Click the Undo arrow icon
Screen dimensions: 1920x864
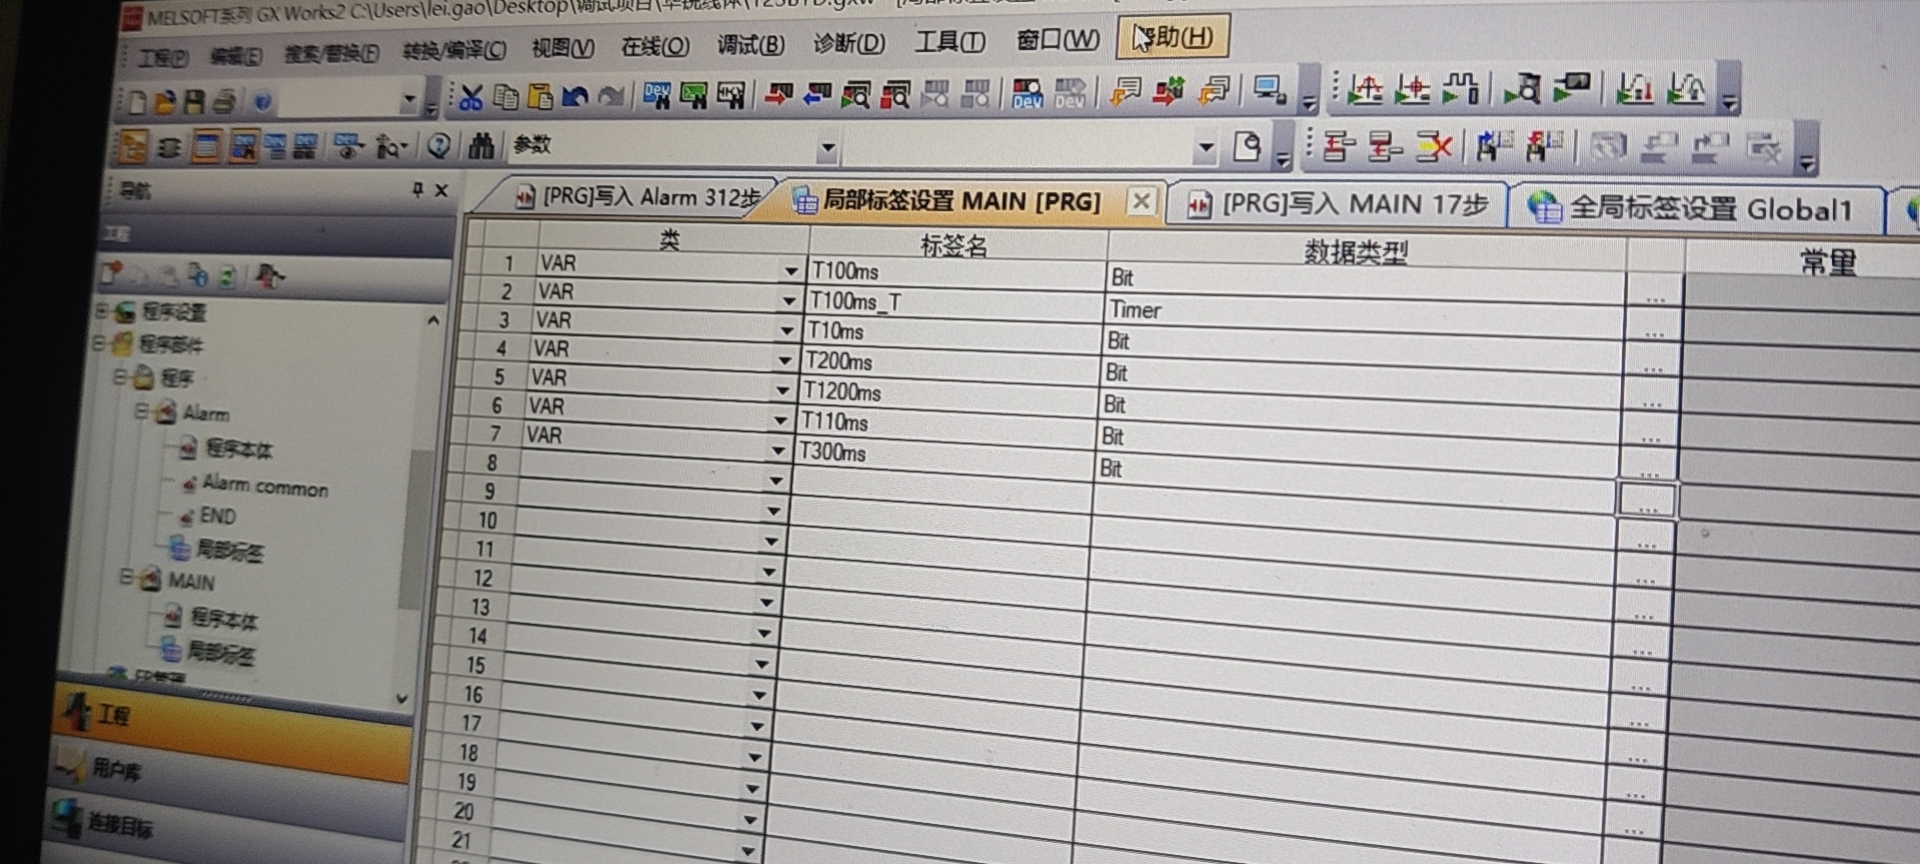[575, 97]
